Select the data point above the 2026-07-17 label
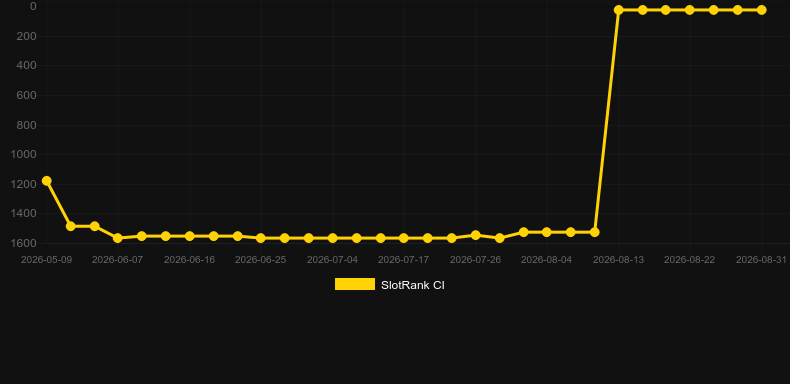Viewport: 790px width, 384px height. click(404, 238)
